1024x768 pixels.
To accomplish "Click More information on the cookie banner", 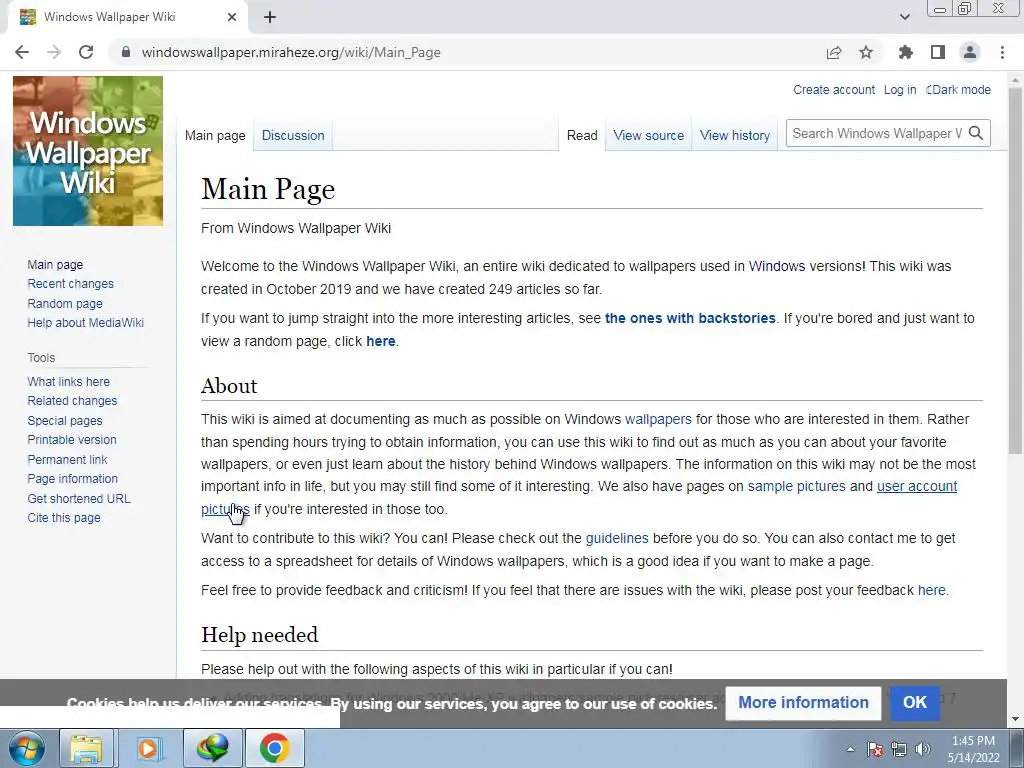I will pyautogui.click(x=803, y=703).
